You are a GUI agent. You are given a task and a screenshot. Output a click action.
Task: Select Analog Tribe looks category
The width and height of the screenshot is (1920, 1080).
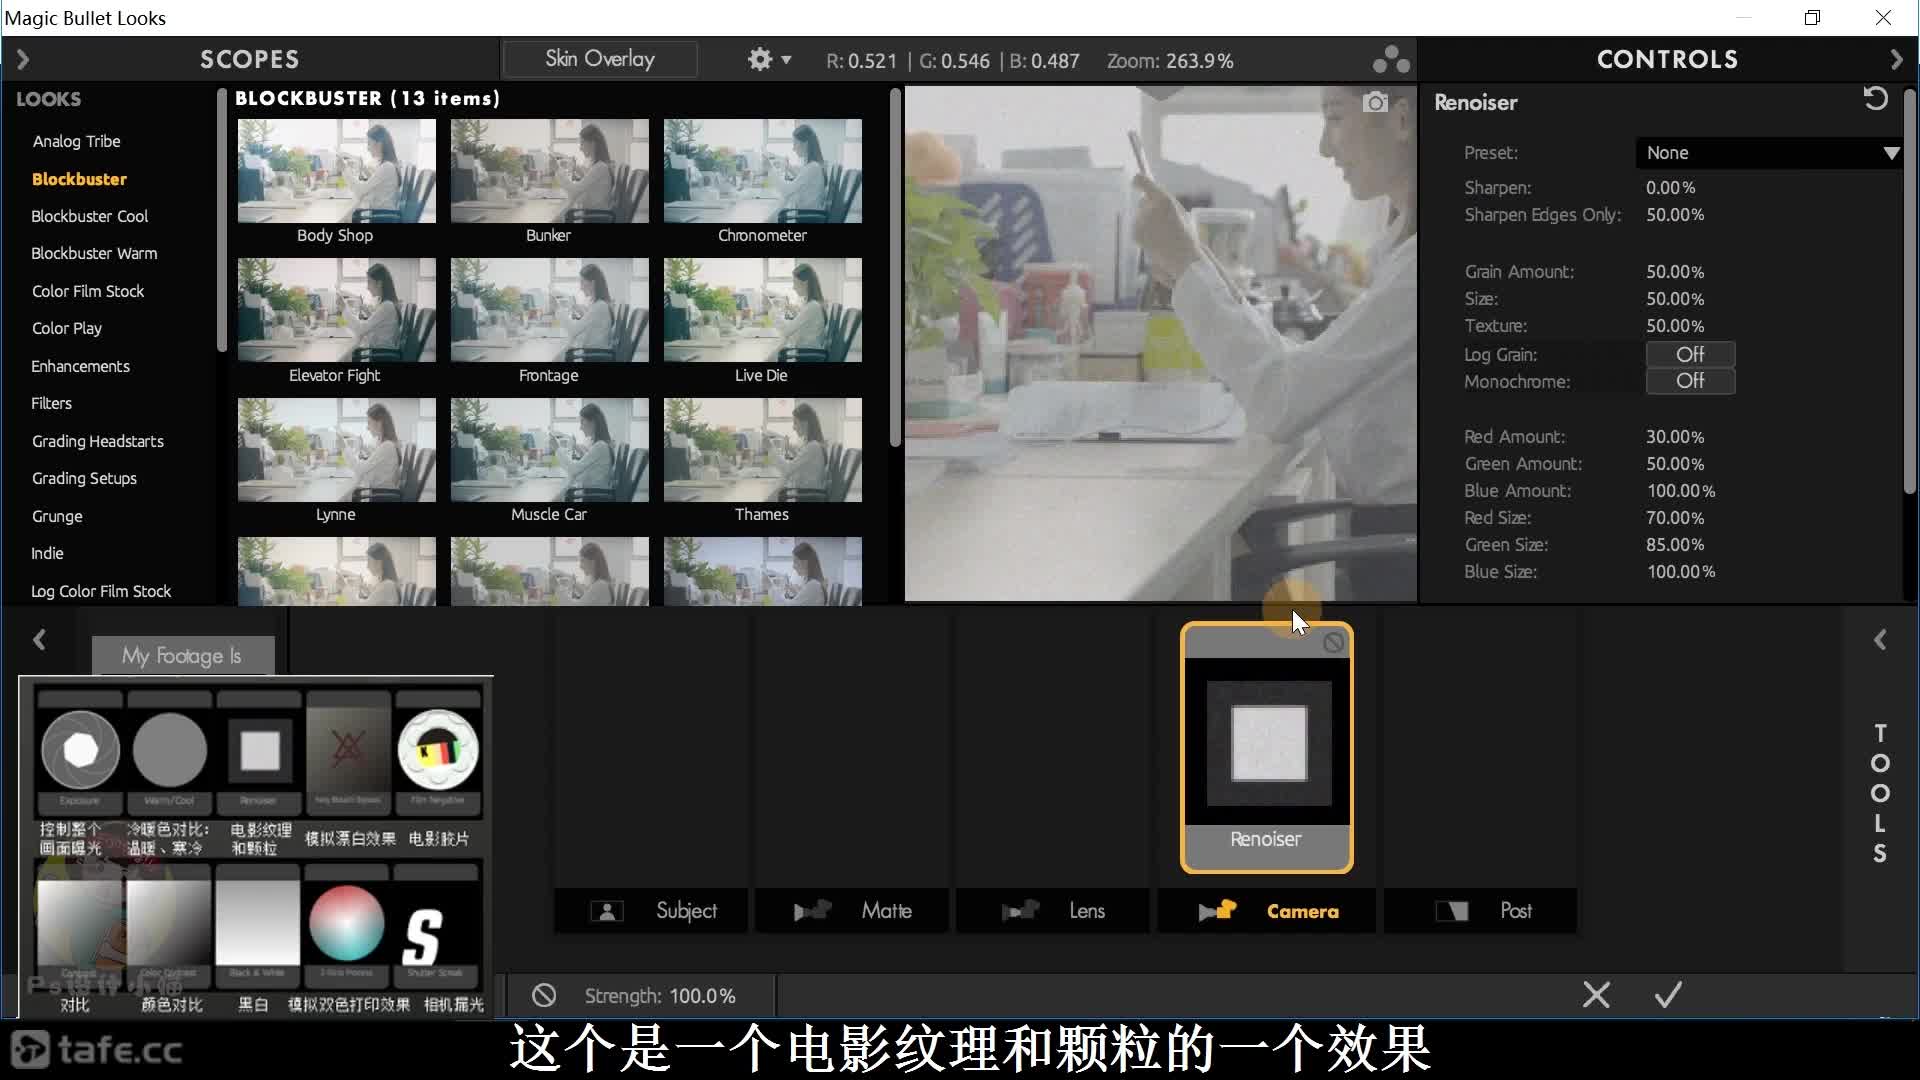coord(76,141)
